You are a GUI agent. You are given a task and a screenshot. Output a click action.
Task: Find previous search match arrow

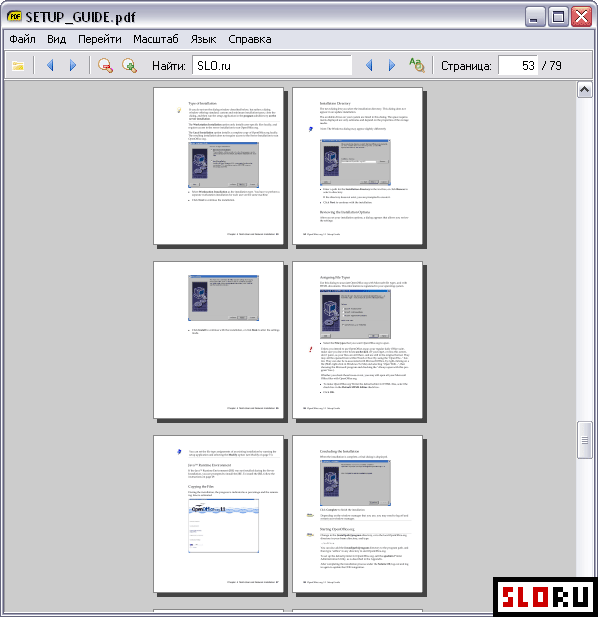point(369,65)
